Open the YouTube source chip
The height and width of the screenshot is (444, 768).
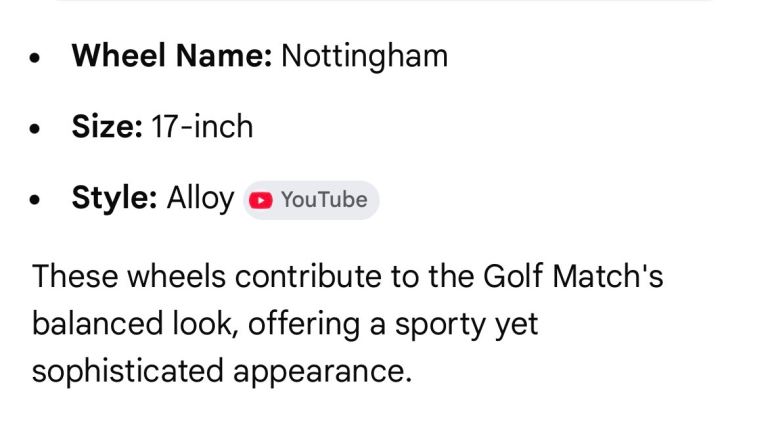pos(311,200)
